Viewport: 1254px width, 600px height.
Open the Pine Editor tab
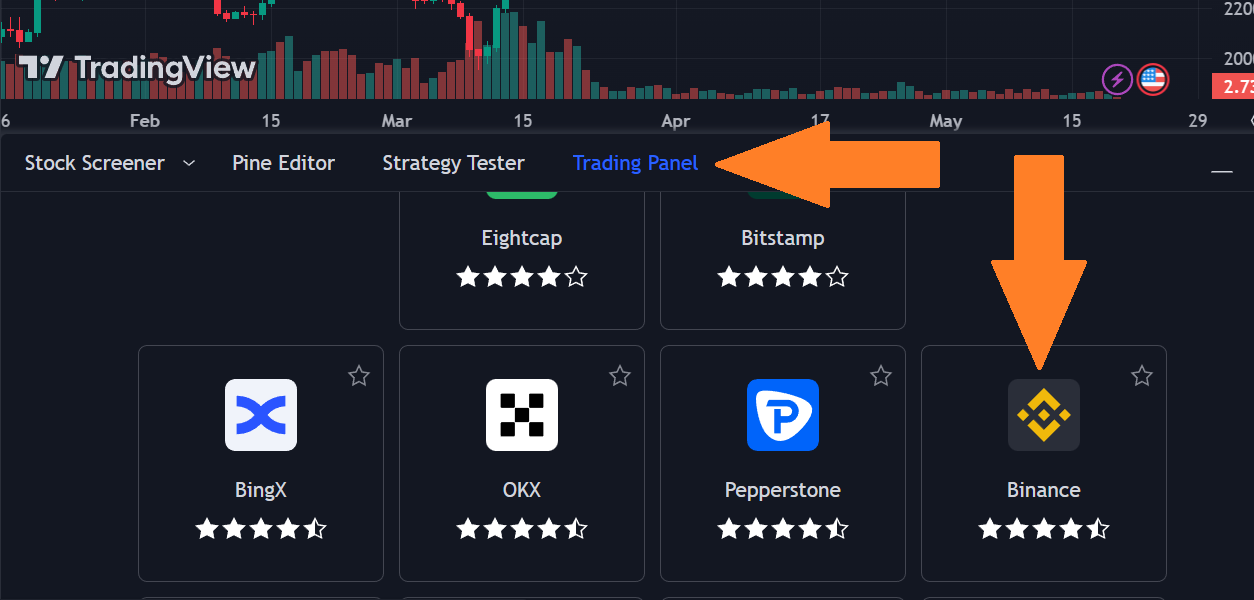pos(283,162)
